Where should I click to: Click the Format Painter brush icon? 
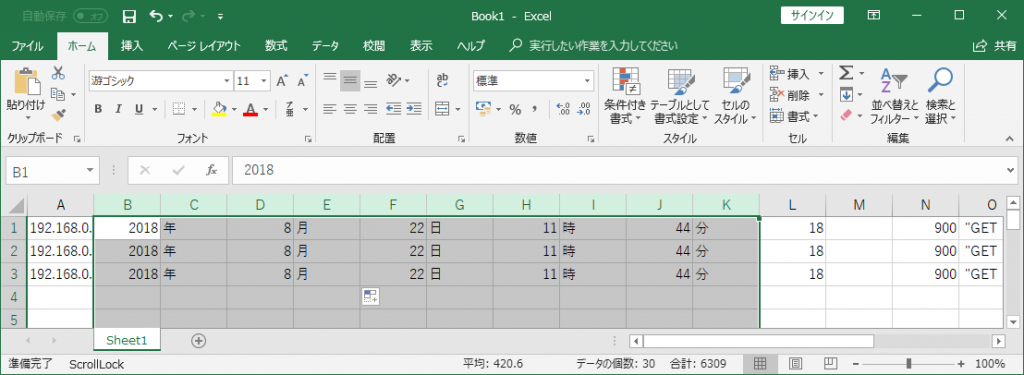(x=58, y=115)
